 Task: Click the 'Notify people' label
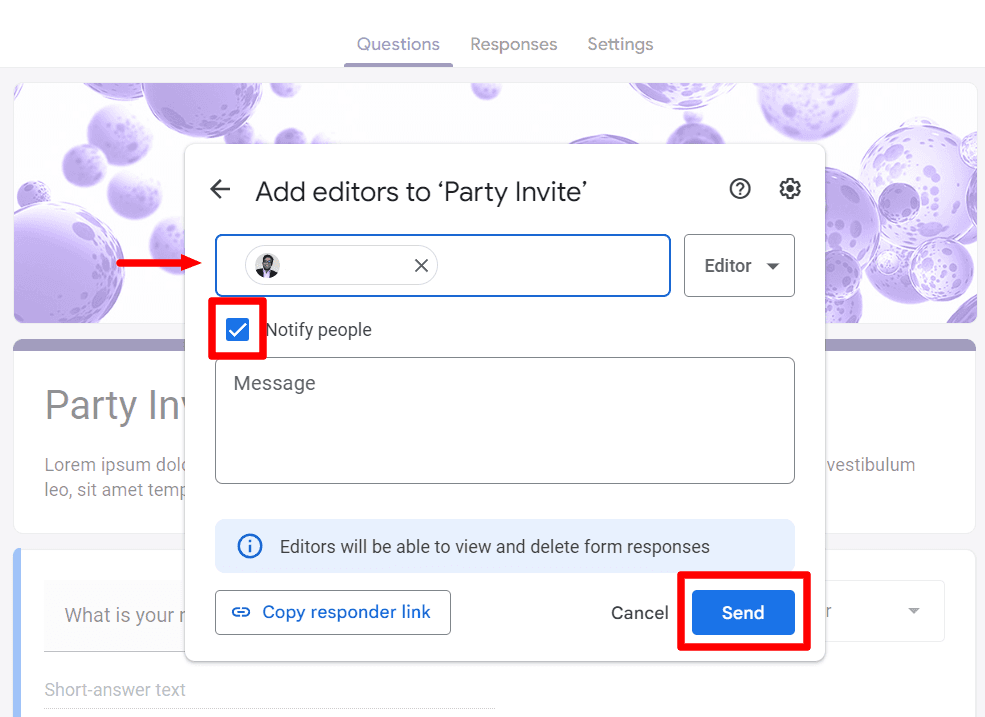click(319, 330)
